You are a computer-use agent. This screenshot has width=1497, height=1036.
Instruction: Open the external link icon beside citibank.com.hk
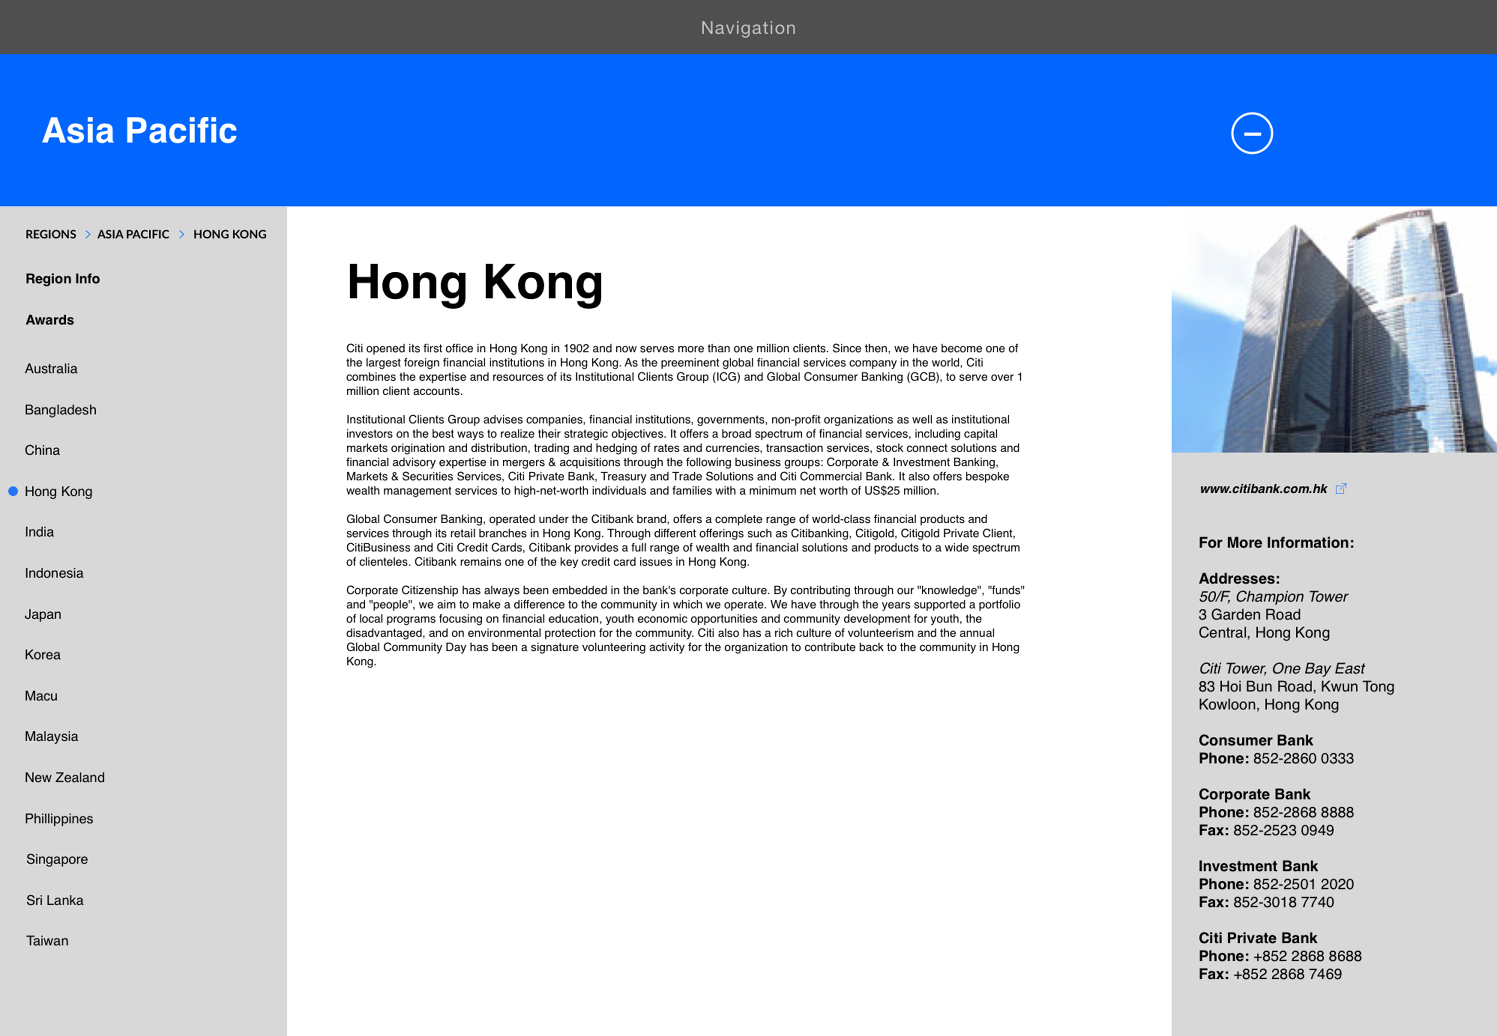pos(1341,489)
